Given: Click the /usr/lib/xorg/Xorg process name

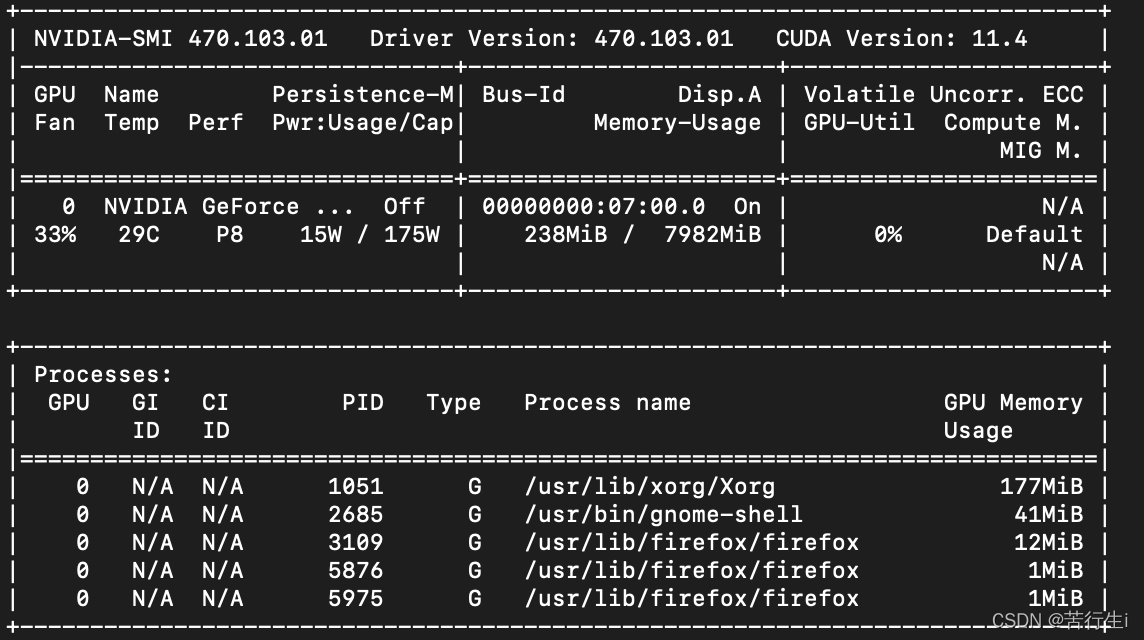Looking at the screenshot, I should [649, 486].
